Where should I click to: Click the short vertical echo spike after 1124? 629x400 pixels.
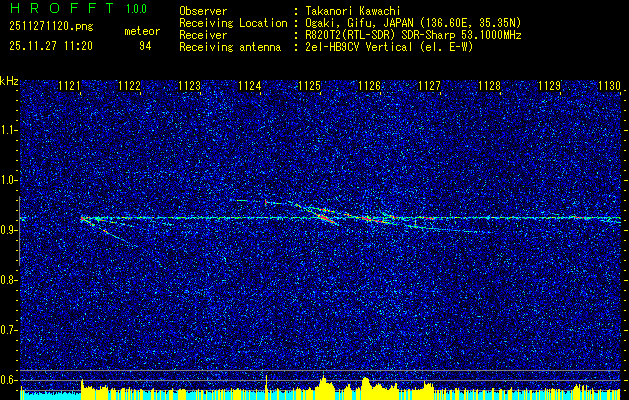point(266,202)
